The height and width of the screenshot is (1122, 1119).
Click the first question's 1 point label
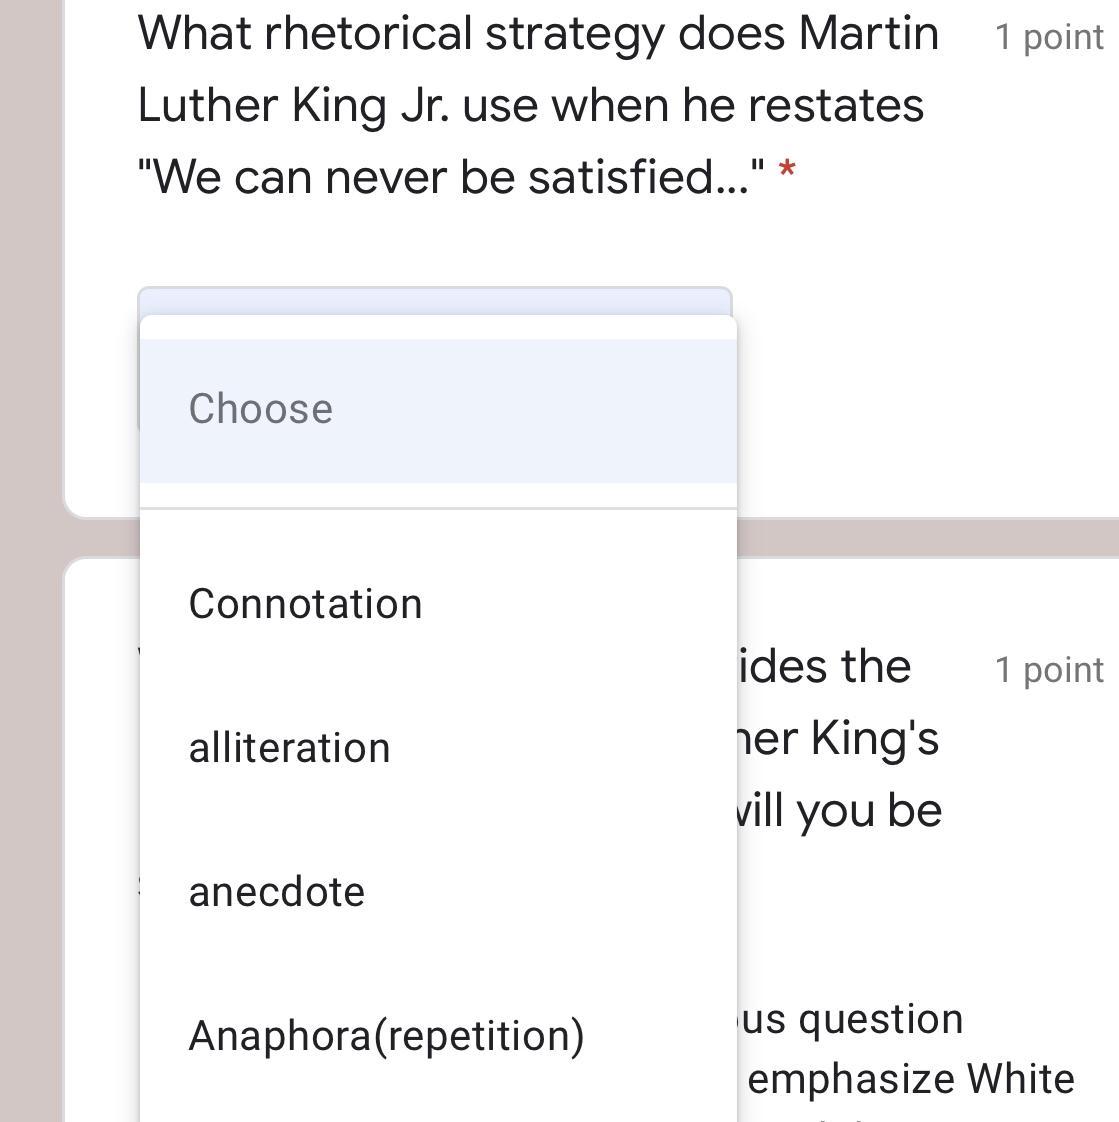point(1049,38)
